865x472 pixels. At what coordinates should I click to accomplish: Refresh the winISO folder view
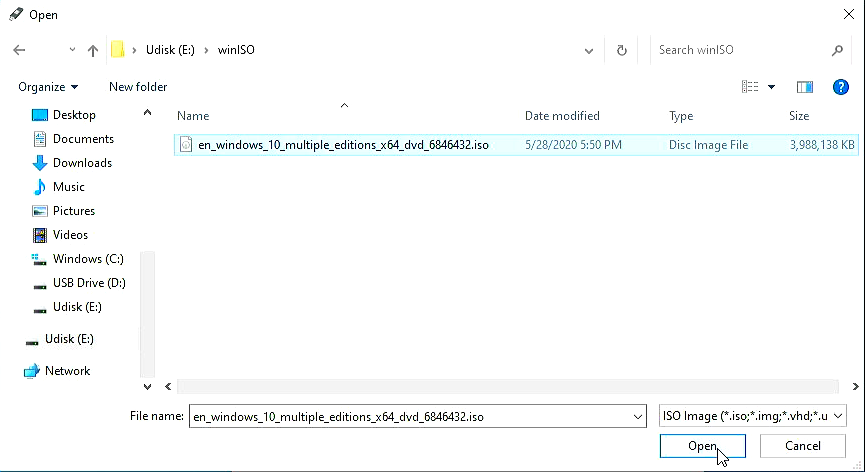click(x=622, y=50)
